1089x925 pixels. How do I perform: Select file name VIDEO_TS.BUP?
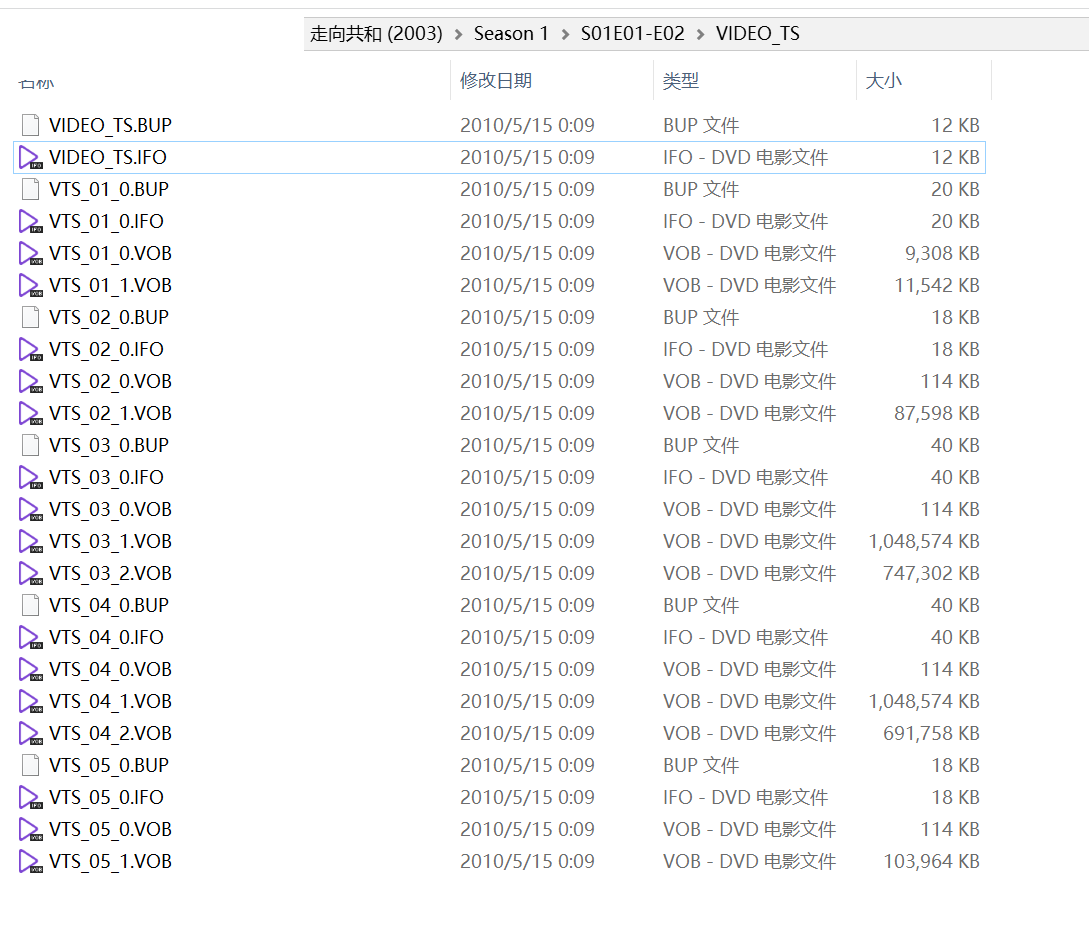110,125
